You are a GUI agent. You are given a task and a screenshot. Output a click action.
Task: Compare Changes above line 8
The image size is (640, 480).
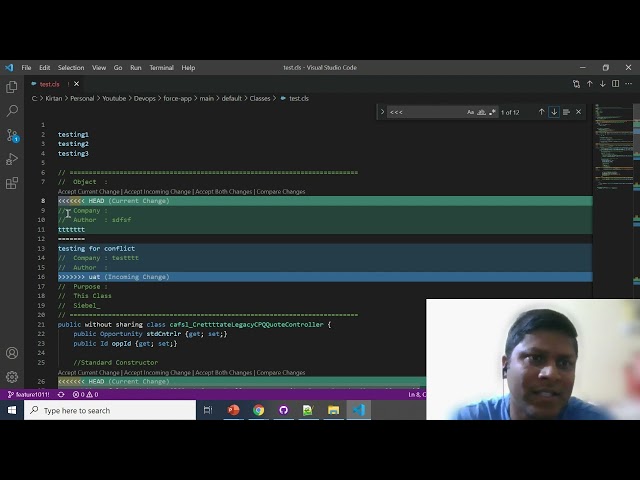click(281, 191)
